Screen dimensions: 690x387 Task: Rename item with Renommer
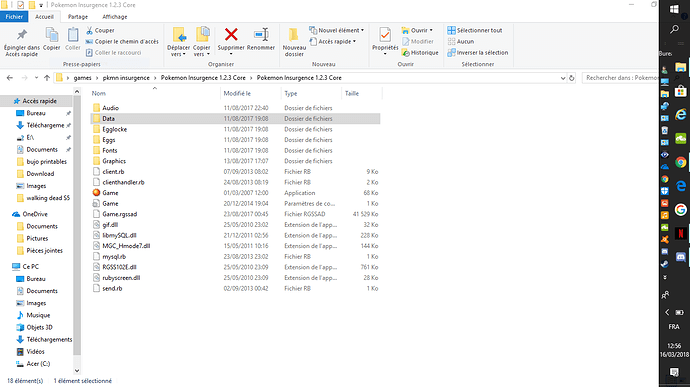(261, 40)
